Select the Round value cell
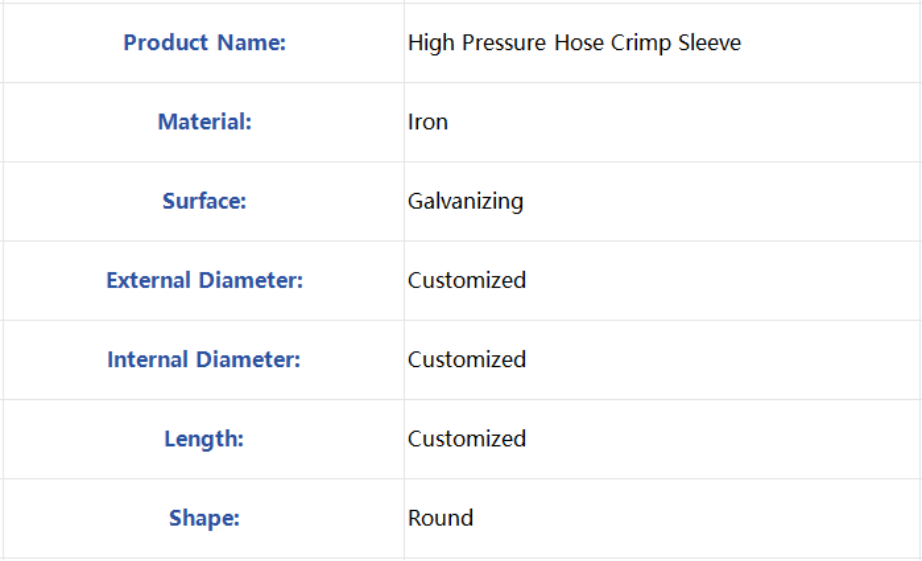 pos(662,518)
